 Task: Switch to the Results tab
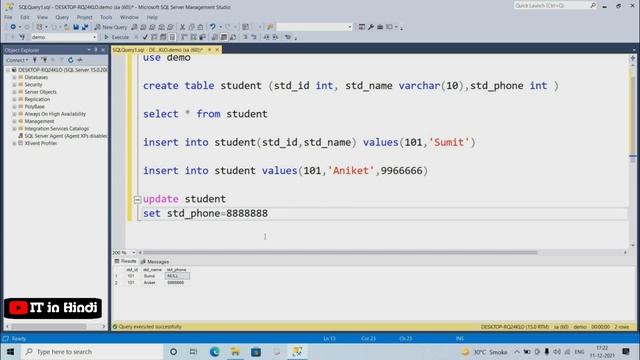coord(125,261)
